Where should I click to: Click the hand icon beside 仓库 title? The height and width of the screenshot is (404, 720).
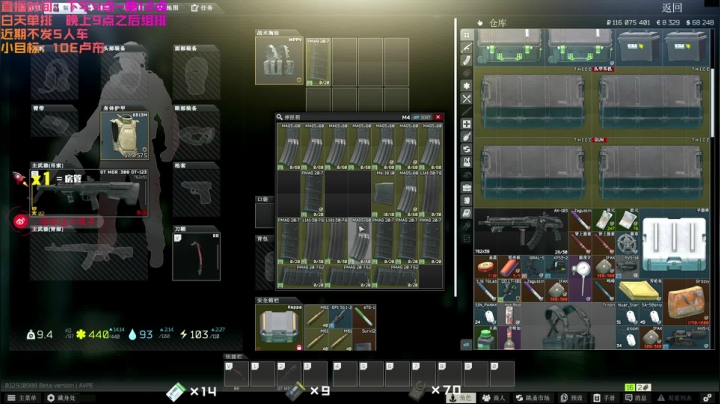click(480, 22)
